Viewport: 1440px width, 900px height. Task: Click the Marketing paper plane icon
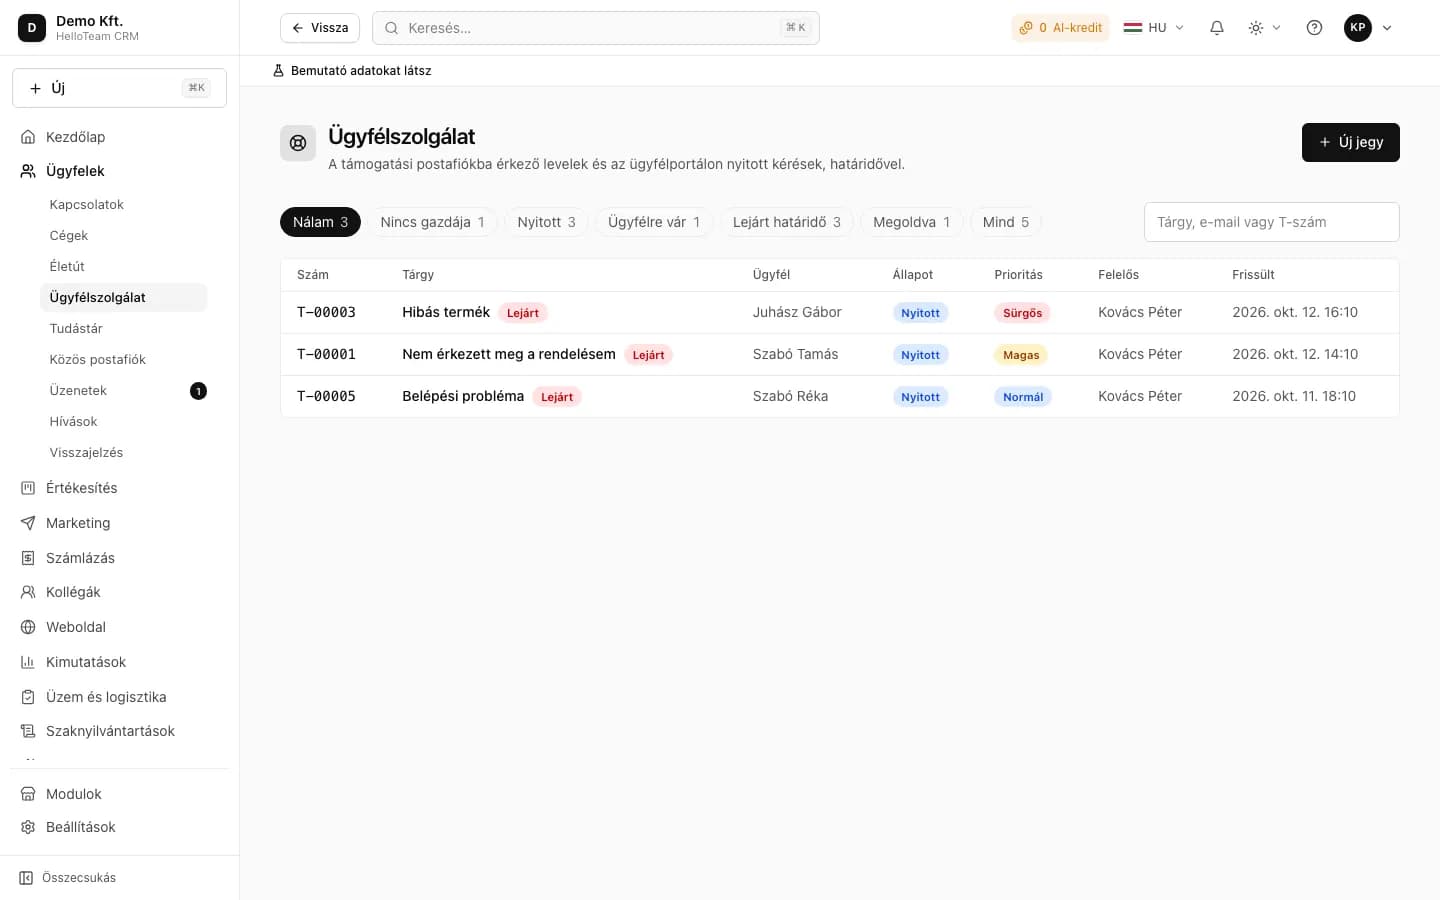click(x=28, y=523)
